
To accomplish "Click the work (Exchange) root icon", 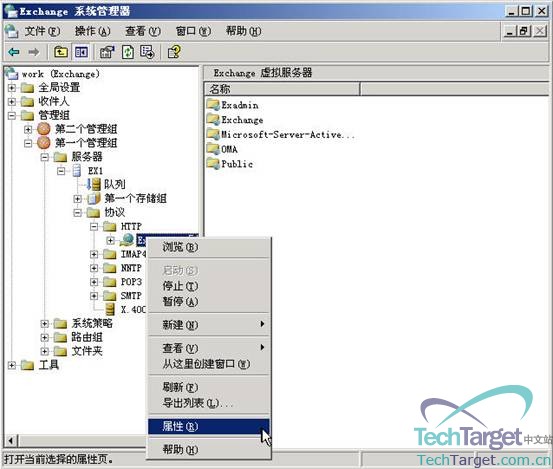I will point(11,74).
